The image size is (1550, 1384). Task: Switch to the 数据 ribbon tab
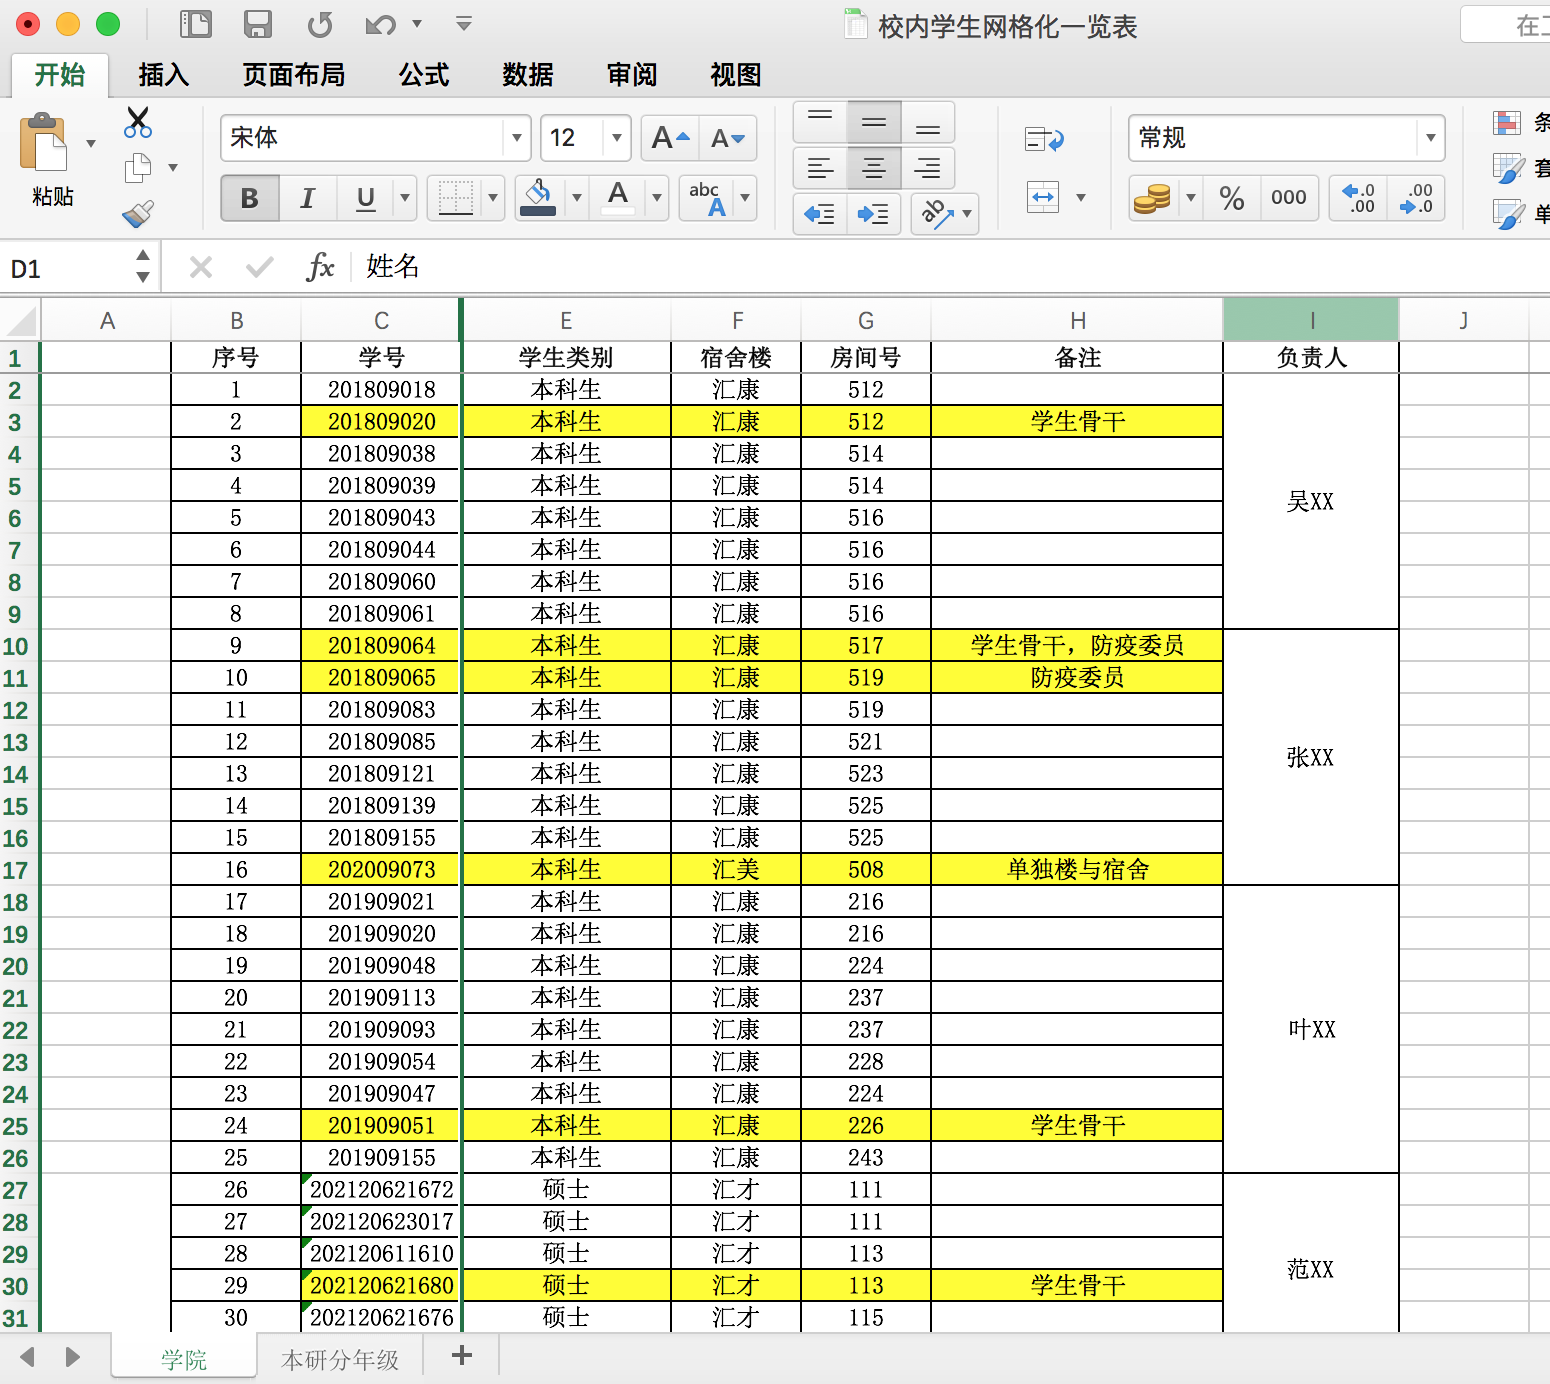click(x=527, y=74)
